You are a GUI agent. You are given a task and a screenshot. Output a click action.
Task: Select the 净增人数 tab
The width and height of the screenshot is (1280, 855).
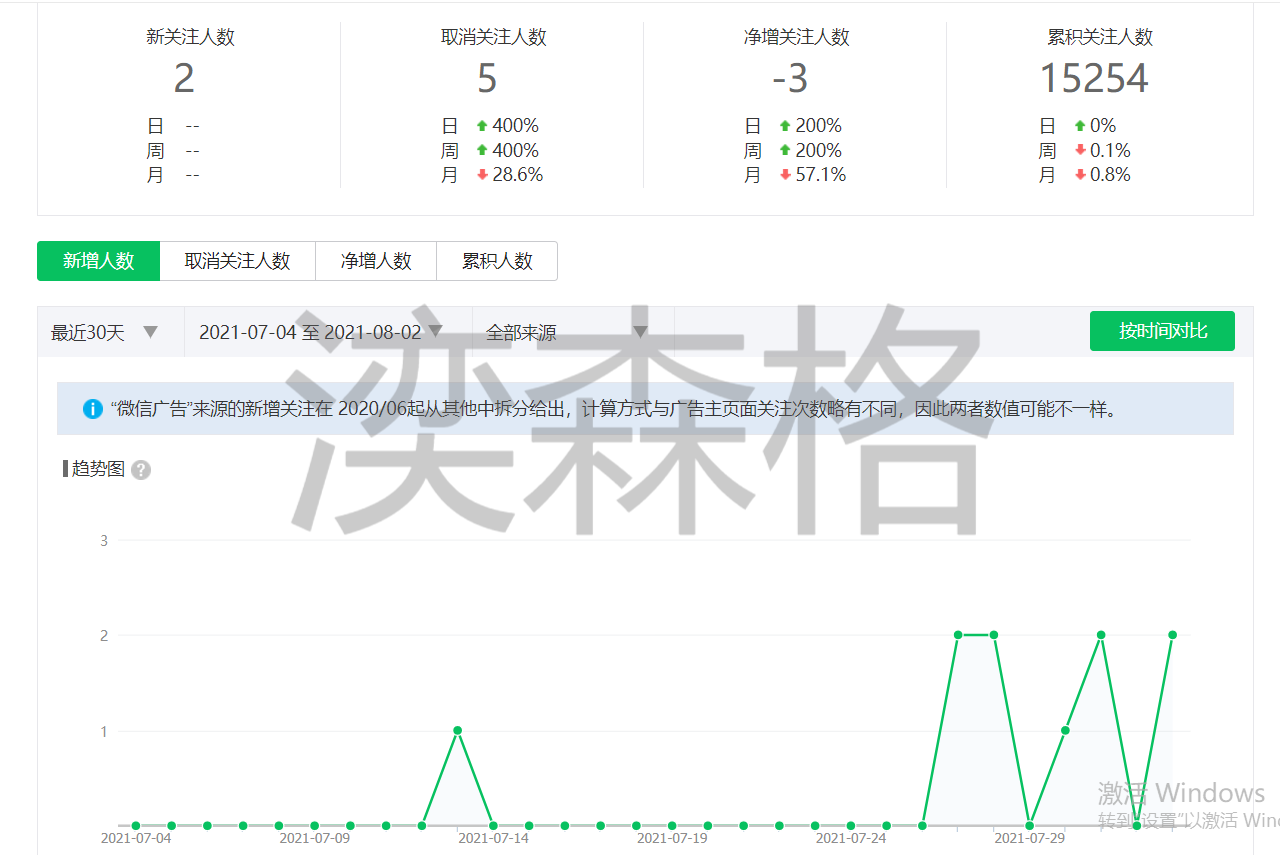[x=376, y=261]
